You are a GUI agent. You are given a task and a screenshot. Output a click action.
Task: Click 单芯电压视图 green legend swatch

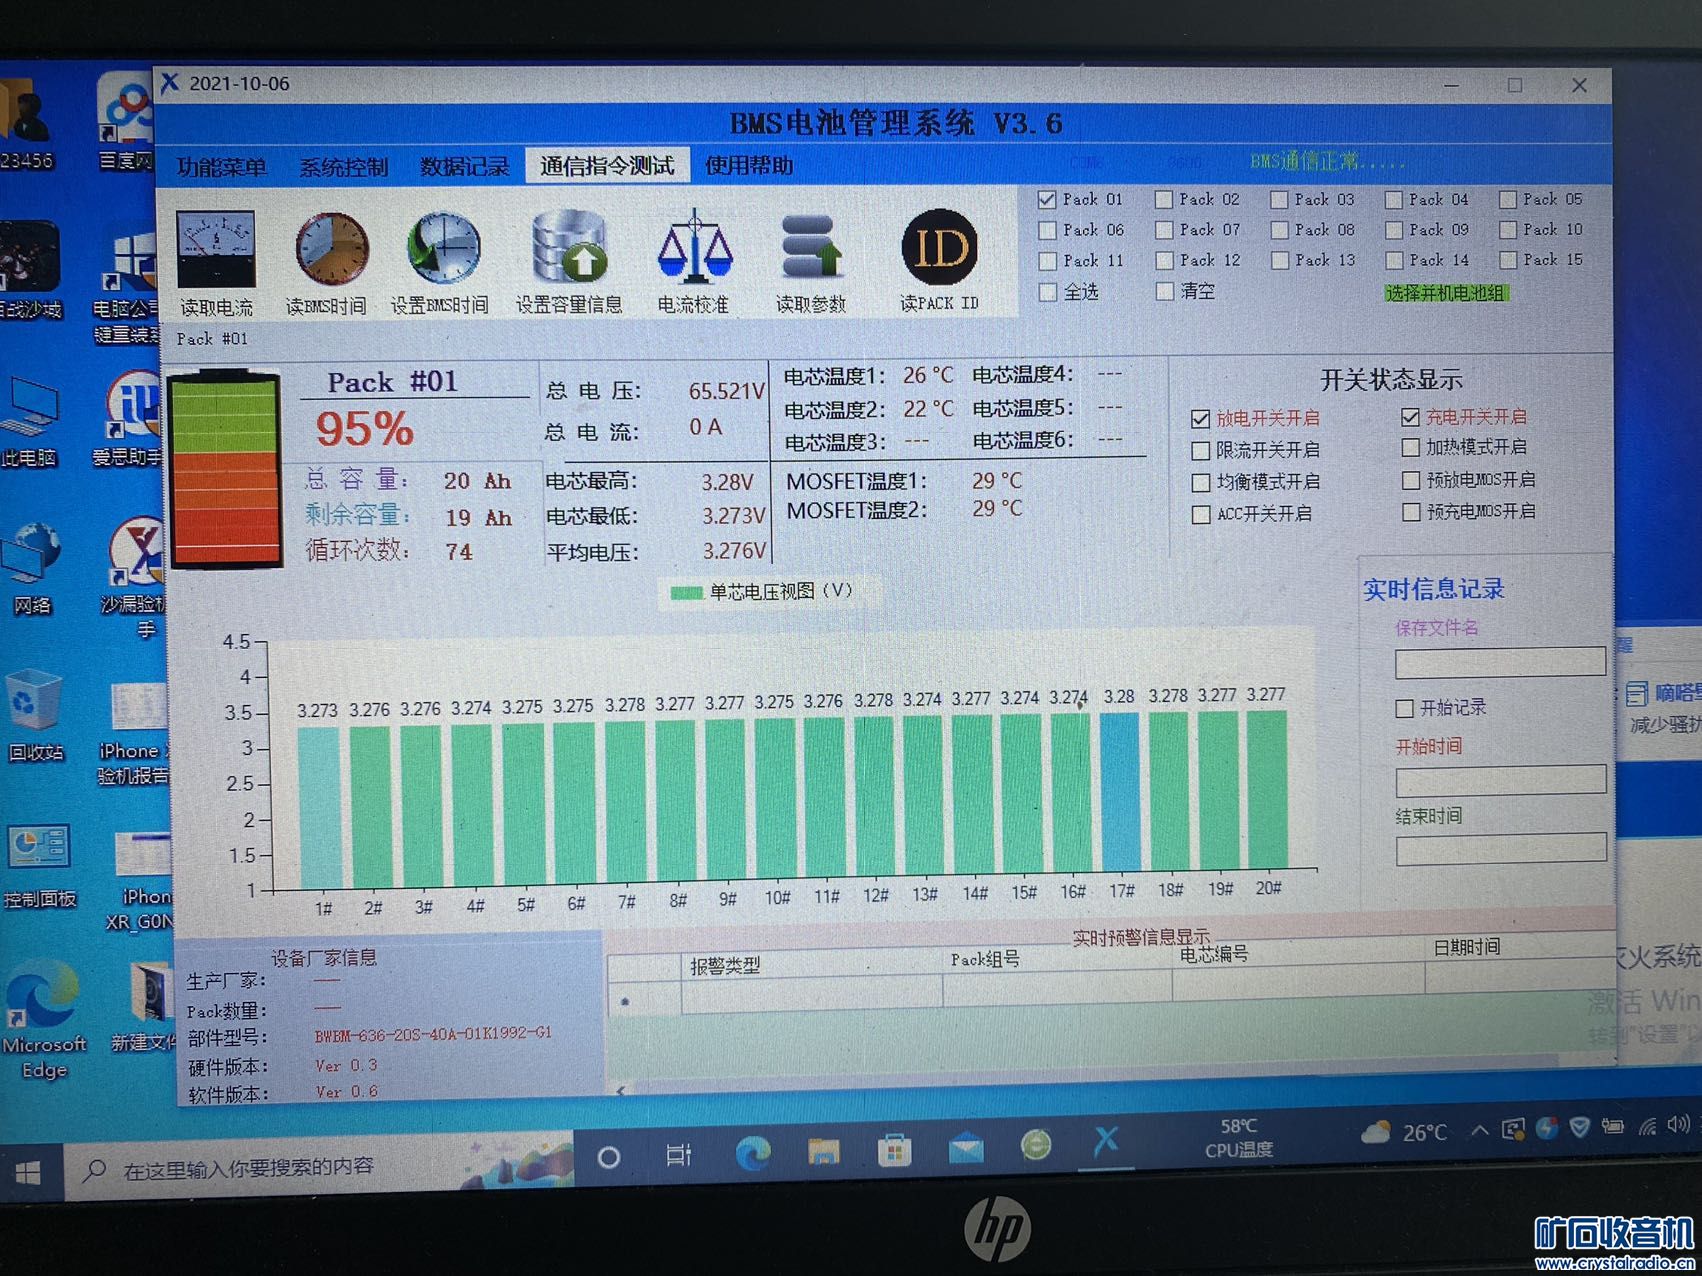click(x=686, y=593)
